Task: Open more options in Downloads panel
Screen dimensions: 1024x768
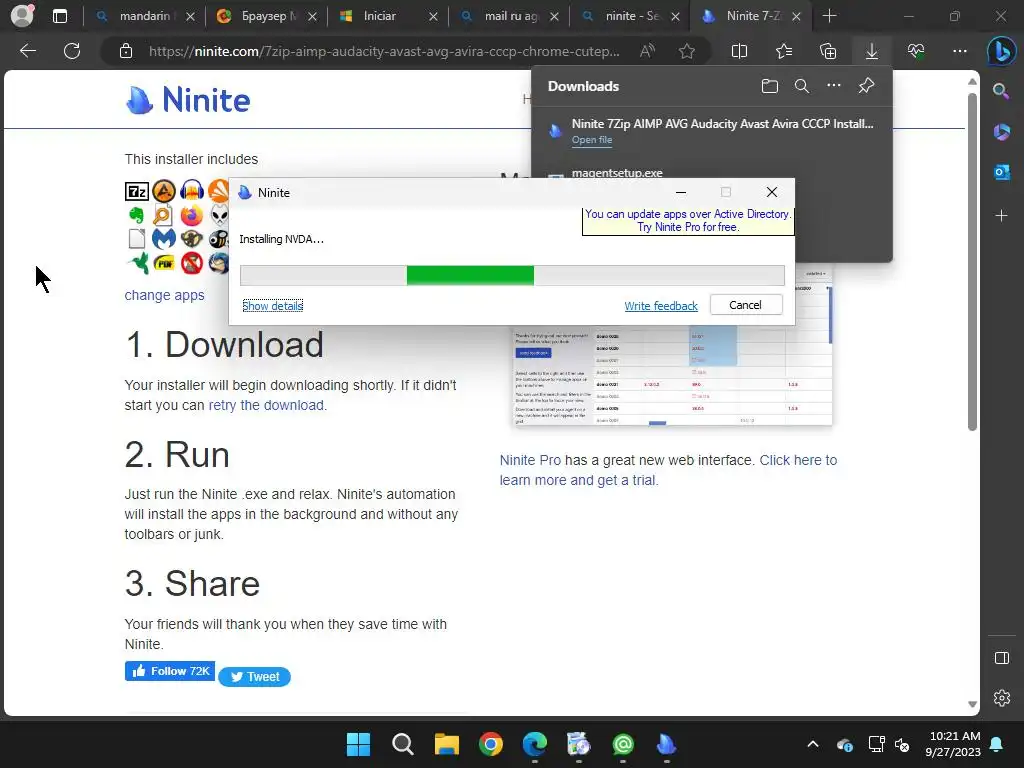Action: (x=834, y=86)
